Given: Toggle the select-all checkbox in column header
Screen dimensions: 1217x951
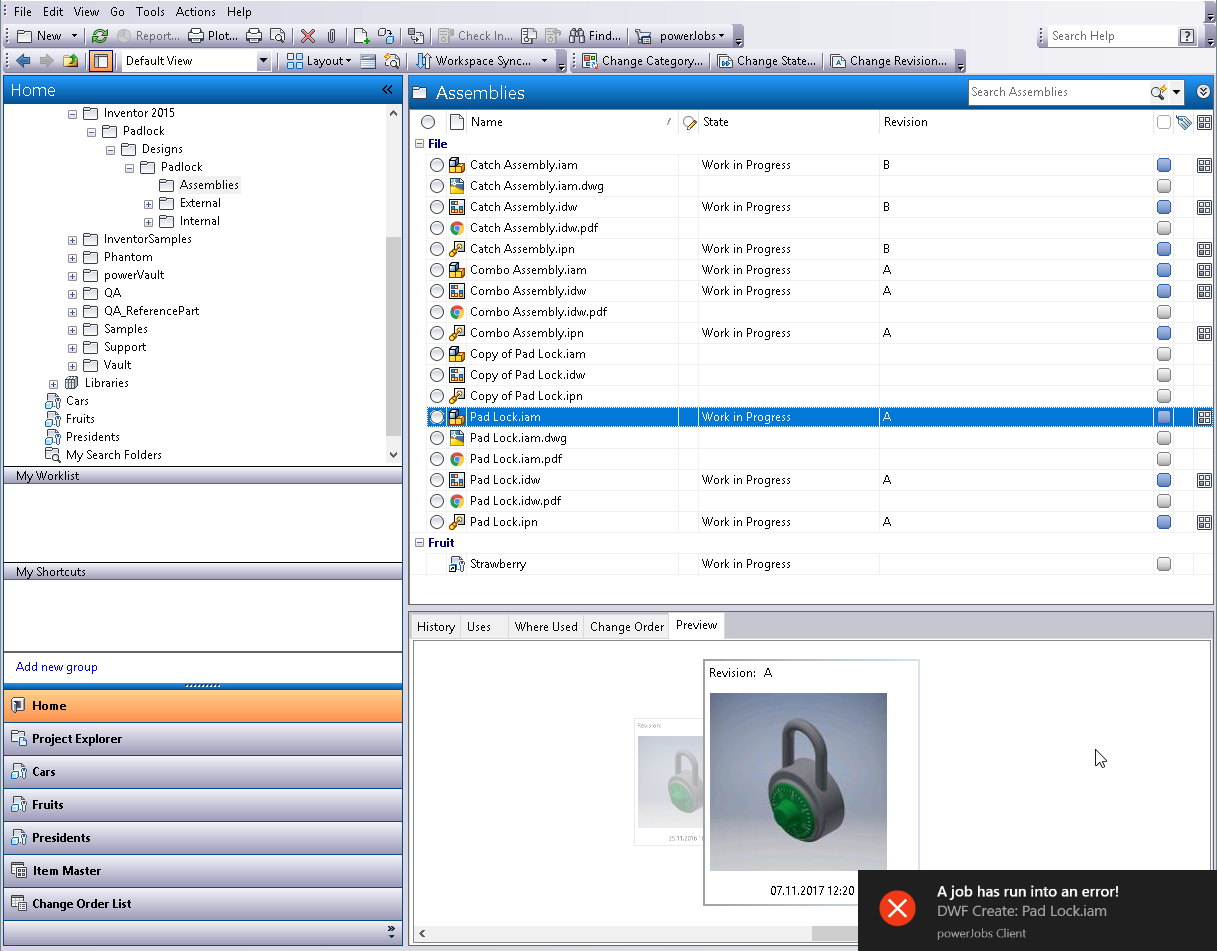Looking at the screenshot, I should (1163, 122).
